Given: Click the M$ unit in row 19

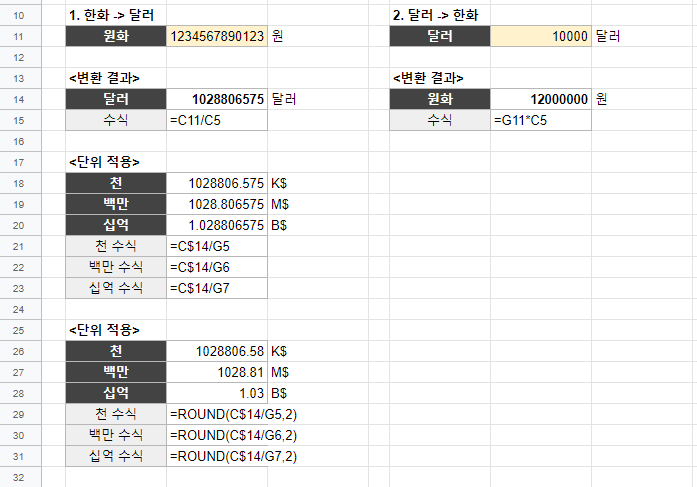Looking at the screenshot, I should click(280, 204).
